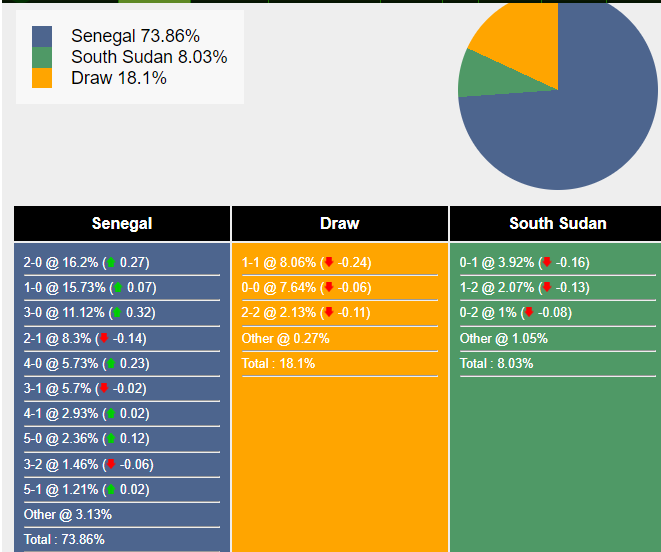Click the red down arrow beside 2-1 score
The width and height of the screenshot is (661, 552).
[103, 339]
